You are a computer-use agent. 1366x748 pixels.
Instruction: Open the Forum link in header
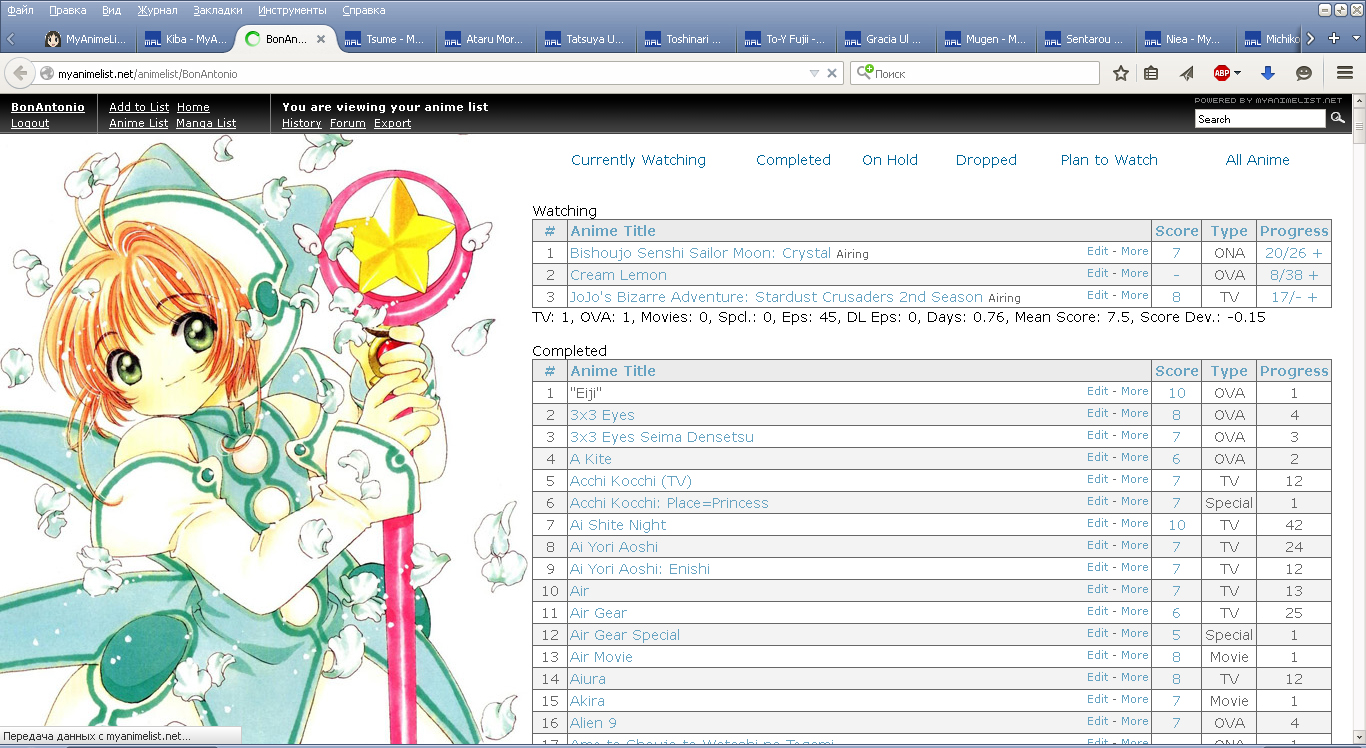click(x=348, y=123)
